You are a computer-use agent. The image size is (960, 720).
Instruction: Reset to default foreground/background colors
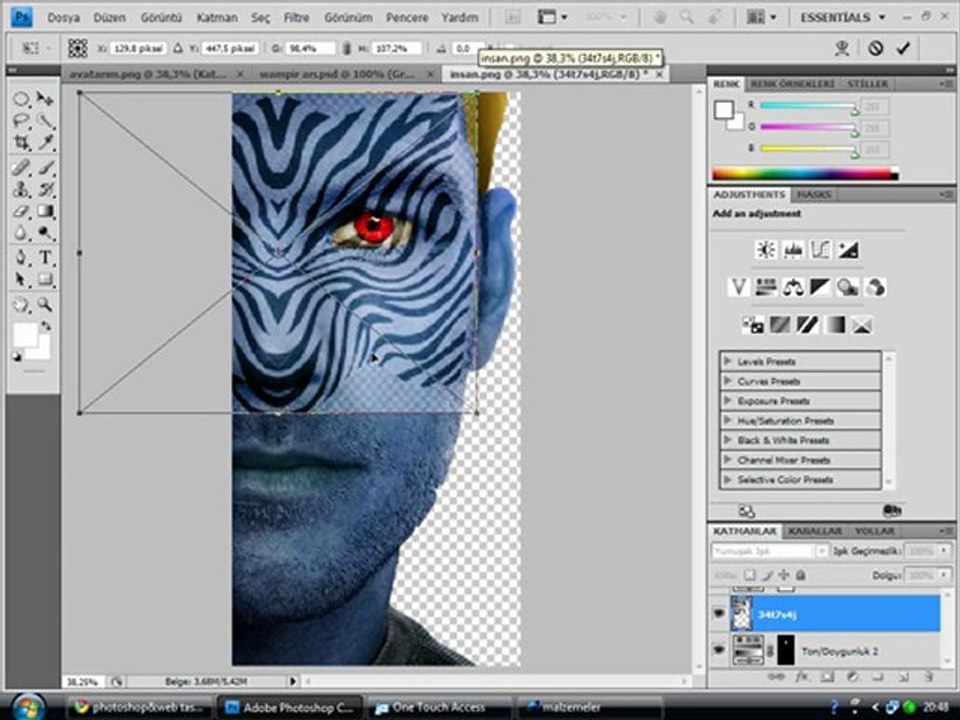(17, 358)
